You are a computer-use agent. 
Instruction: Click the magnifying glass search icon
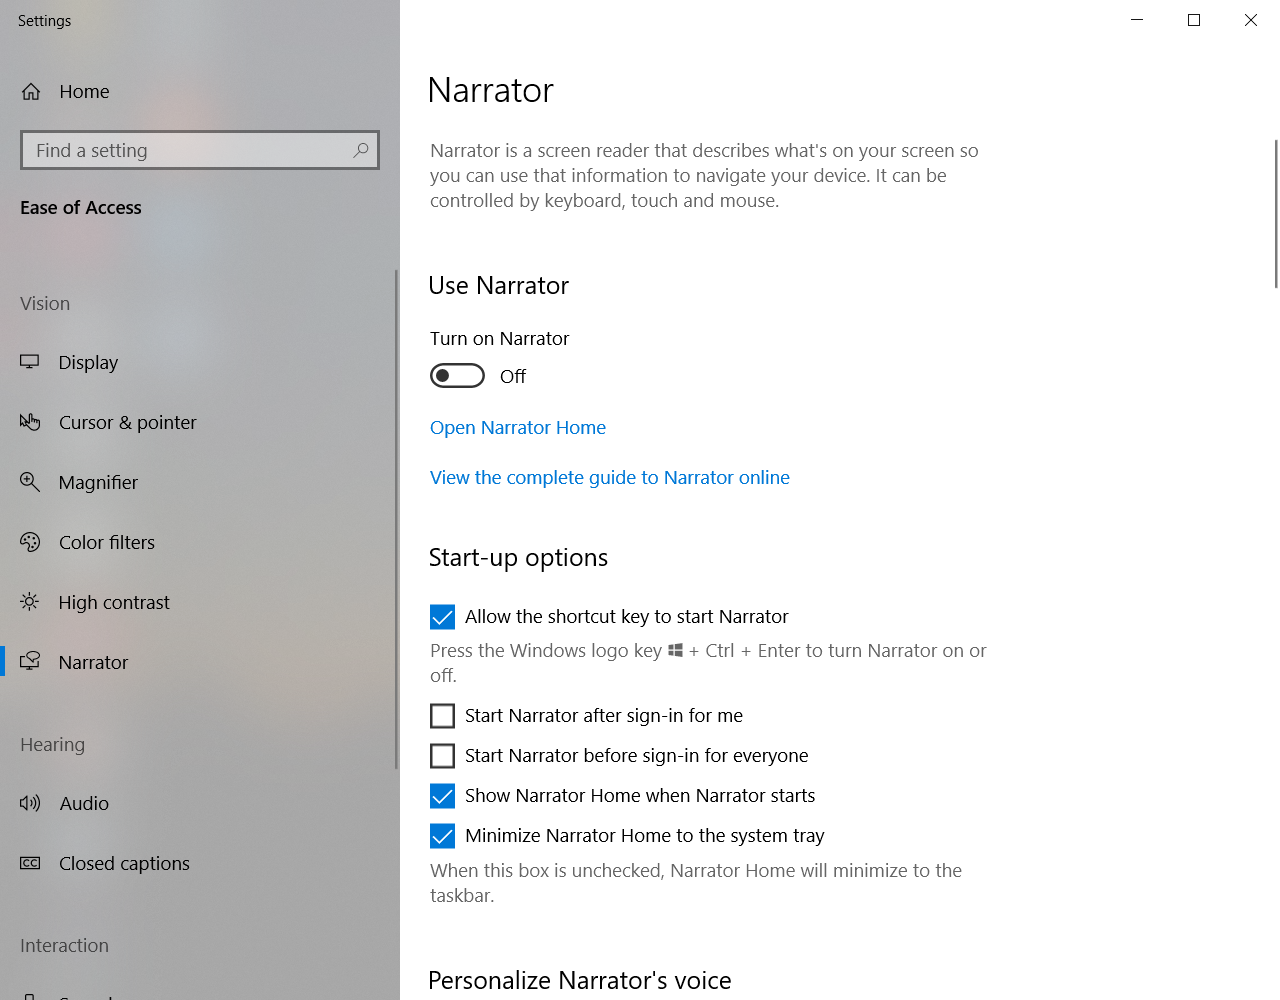pos(361,150)
